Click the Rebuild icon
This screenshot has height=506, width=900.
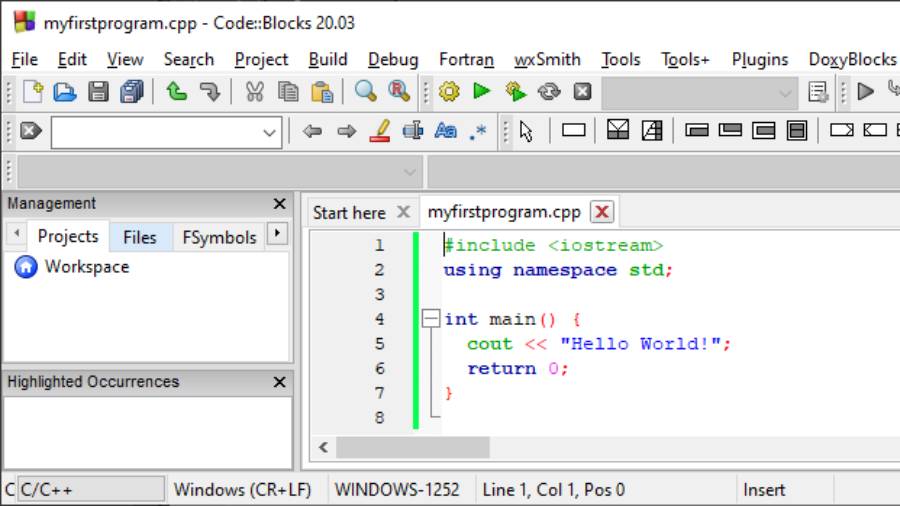(548, 93)
